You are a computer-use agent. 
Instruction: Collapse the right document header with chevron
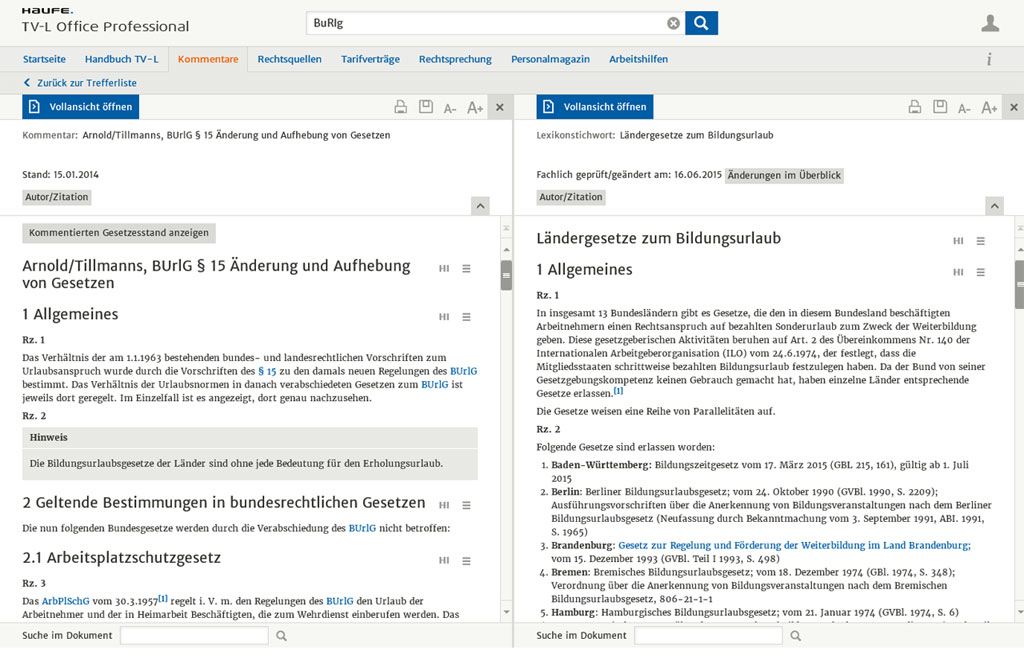[994, 206]
